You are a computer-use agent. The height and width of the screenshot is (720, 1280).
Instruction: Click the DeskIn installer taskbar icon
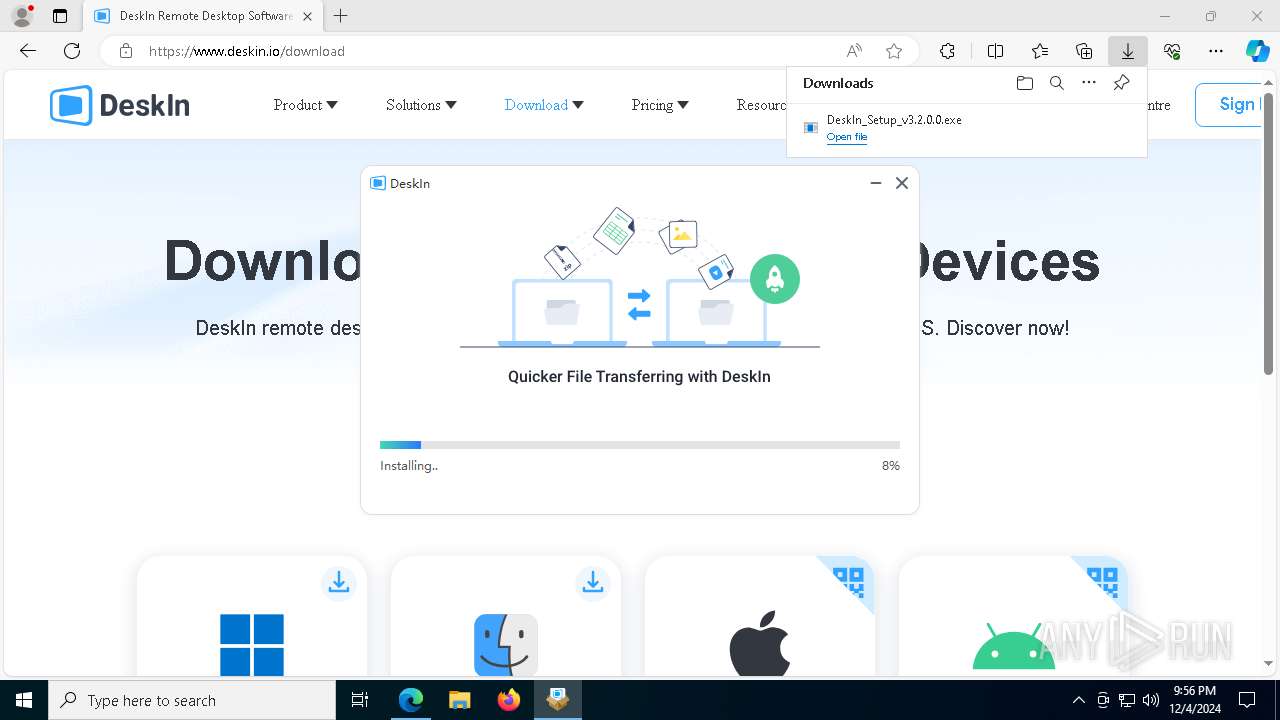(x=557, y=700)
